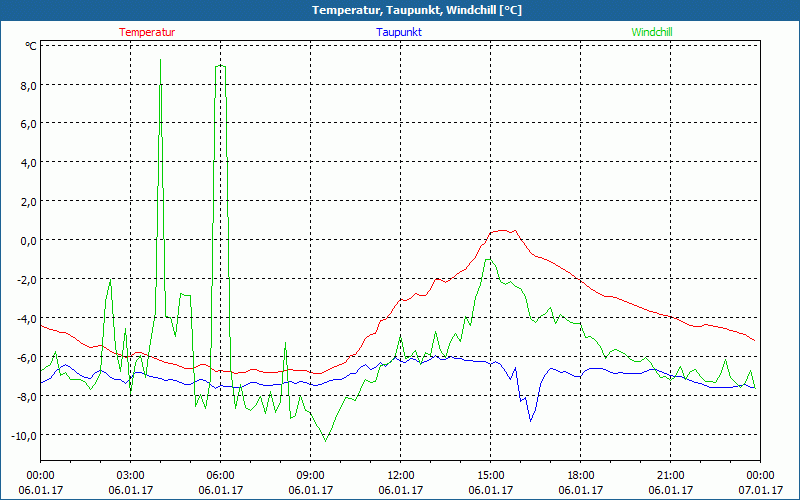Click the green Windchill legend label
The width and height of the screenshot is (800, 500).
[x=652, y=32]
